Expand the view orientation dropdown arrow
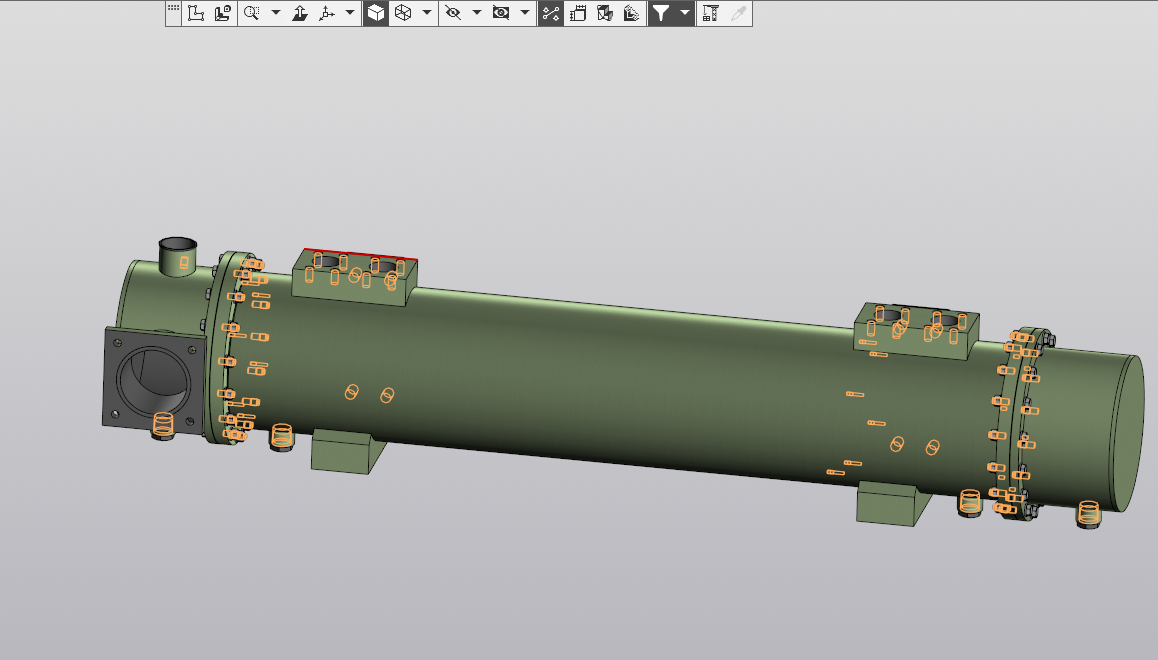Viewport: 1158px width, 660px height. click(x=349, y=13)
